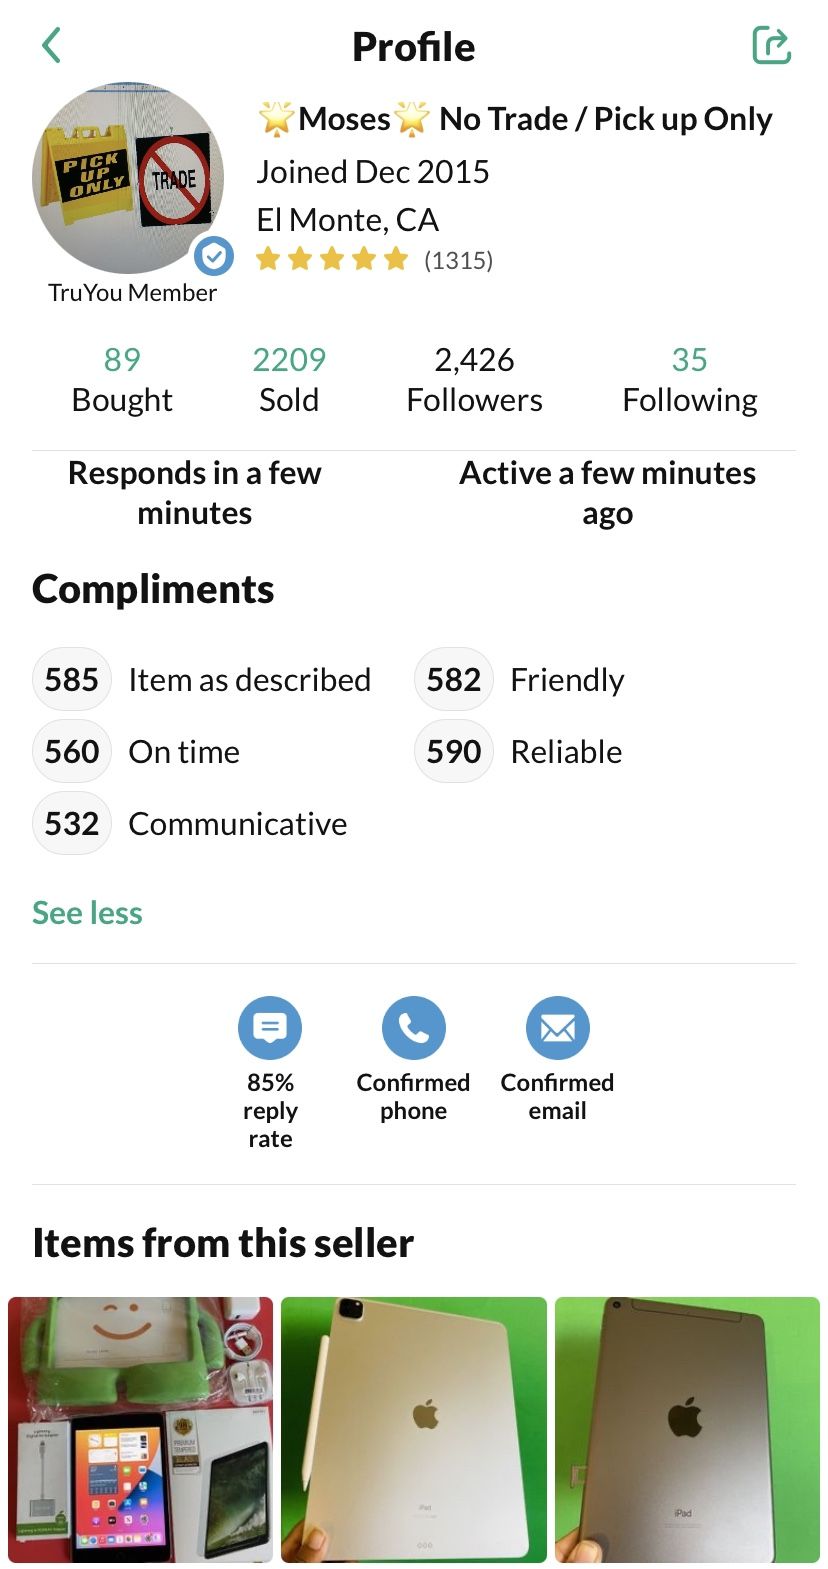828x1569 pixels.
Task: Tap the back arrow icon
Action: coord(52,46)
